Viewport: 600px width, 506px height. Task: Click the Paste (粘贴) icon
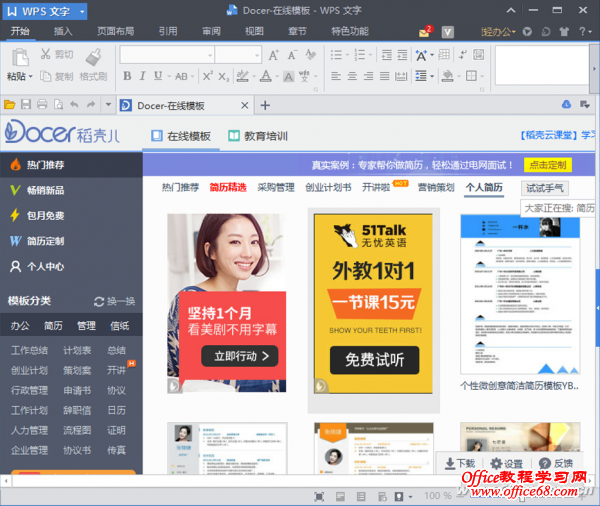tap(17, 56)
